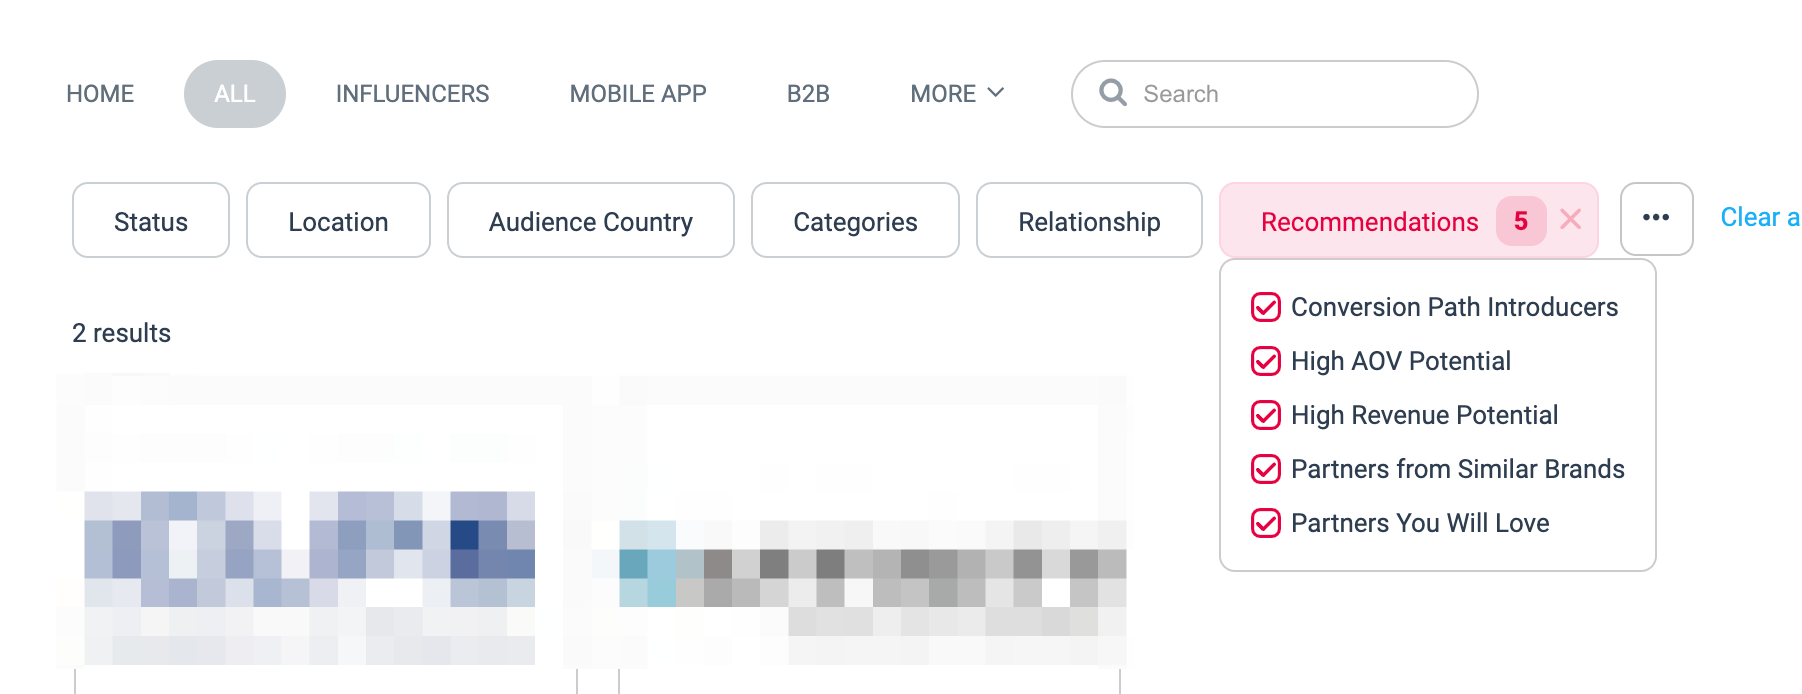The height and width of the screenshot is (694, 1802).
Task: Go to the HOME tab
Action: [x=100, y=94]
